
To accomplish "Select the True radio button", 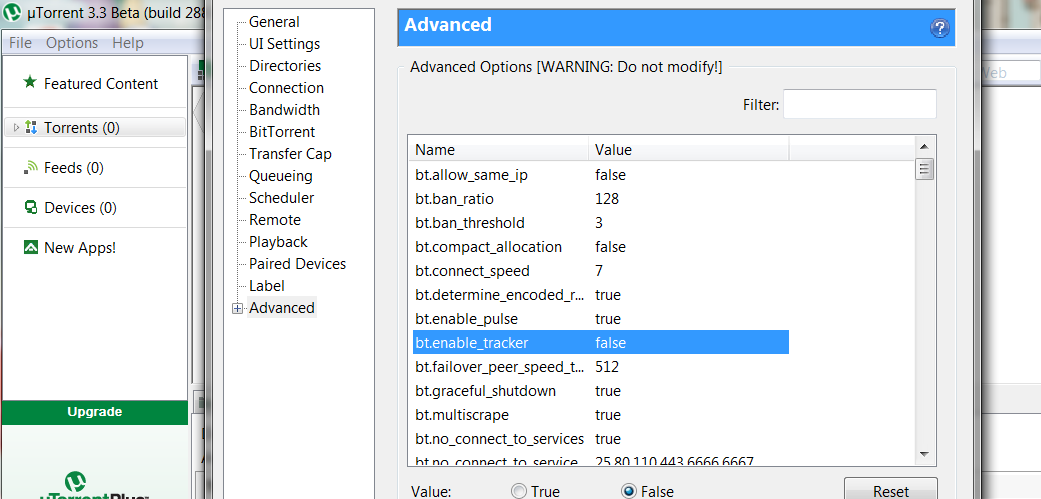I will click(519, 491).
